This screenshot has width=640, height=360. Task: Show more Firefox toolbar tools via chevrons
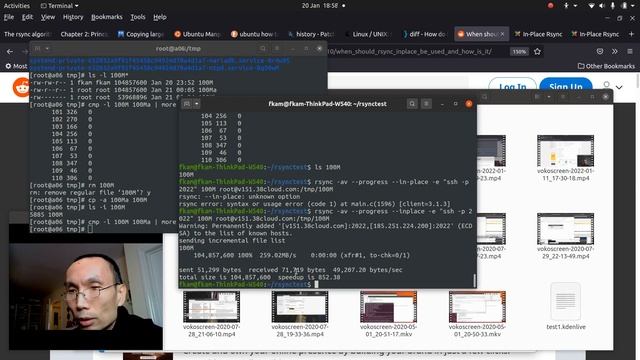pyautogui.click(x=614, y=51)
